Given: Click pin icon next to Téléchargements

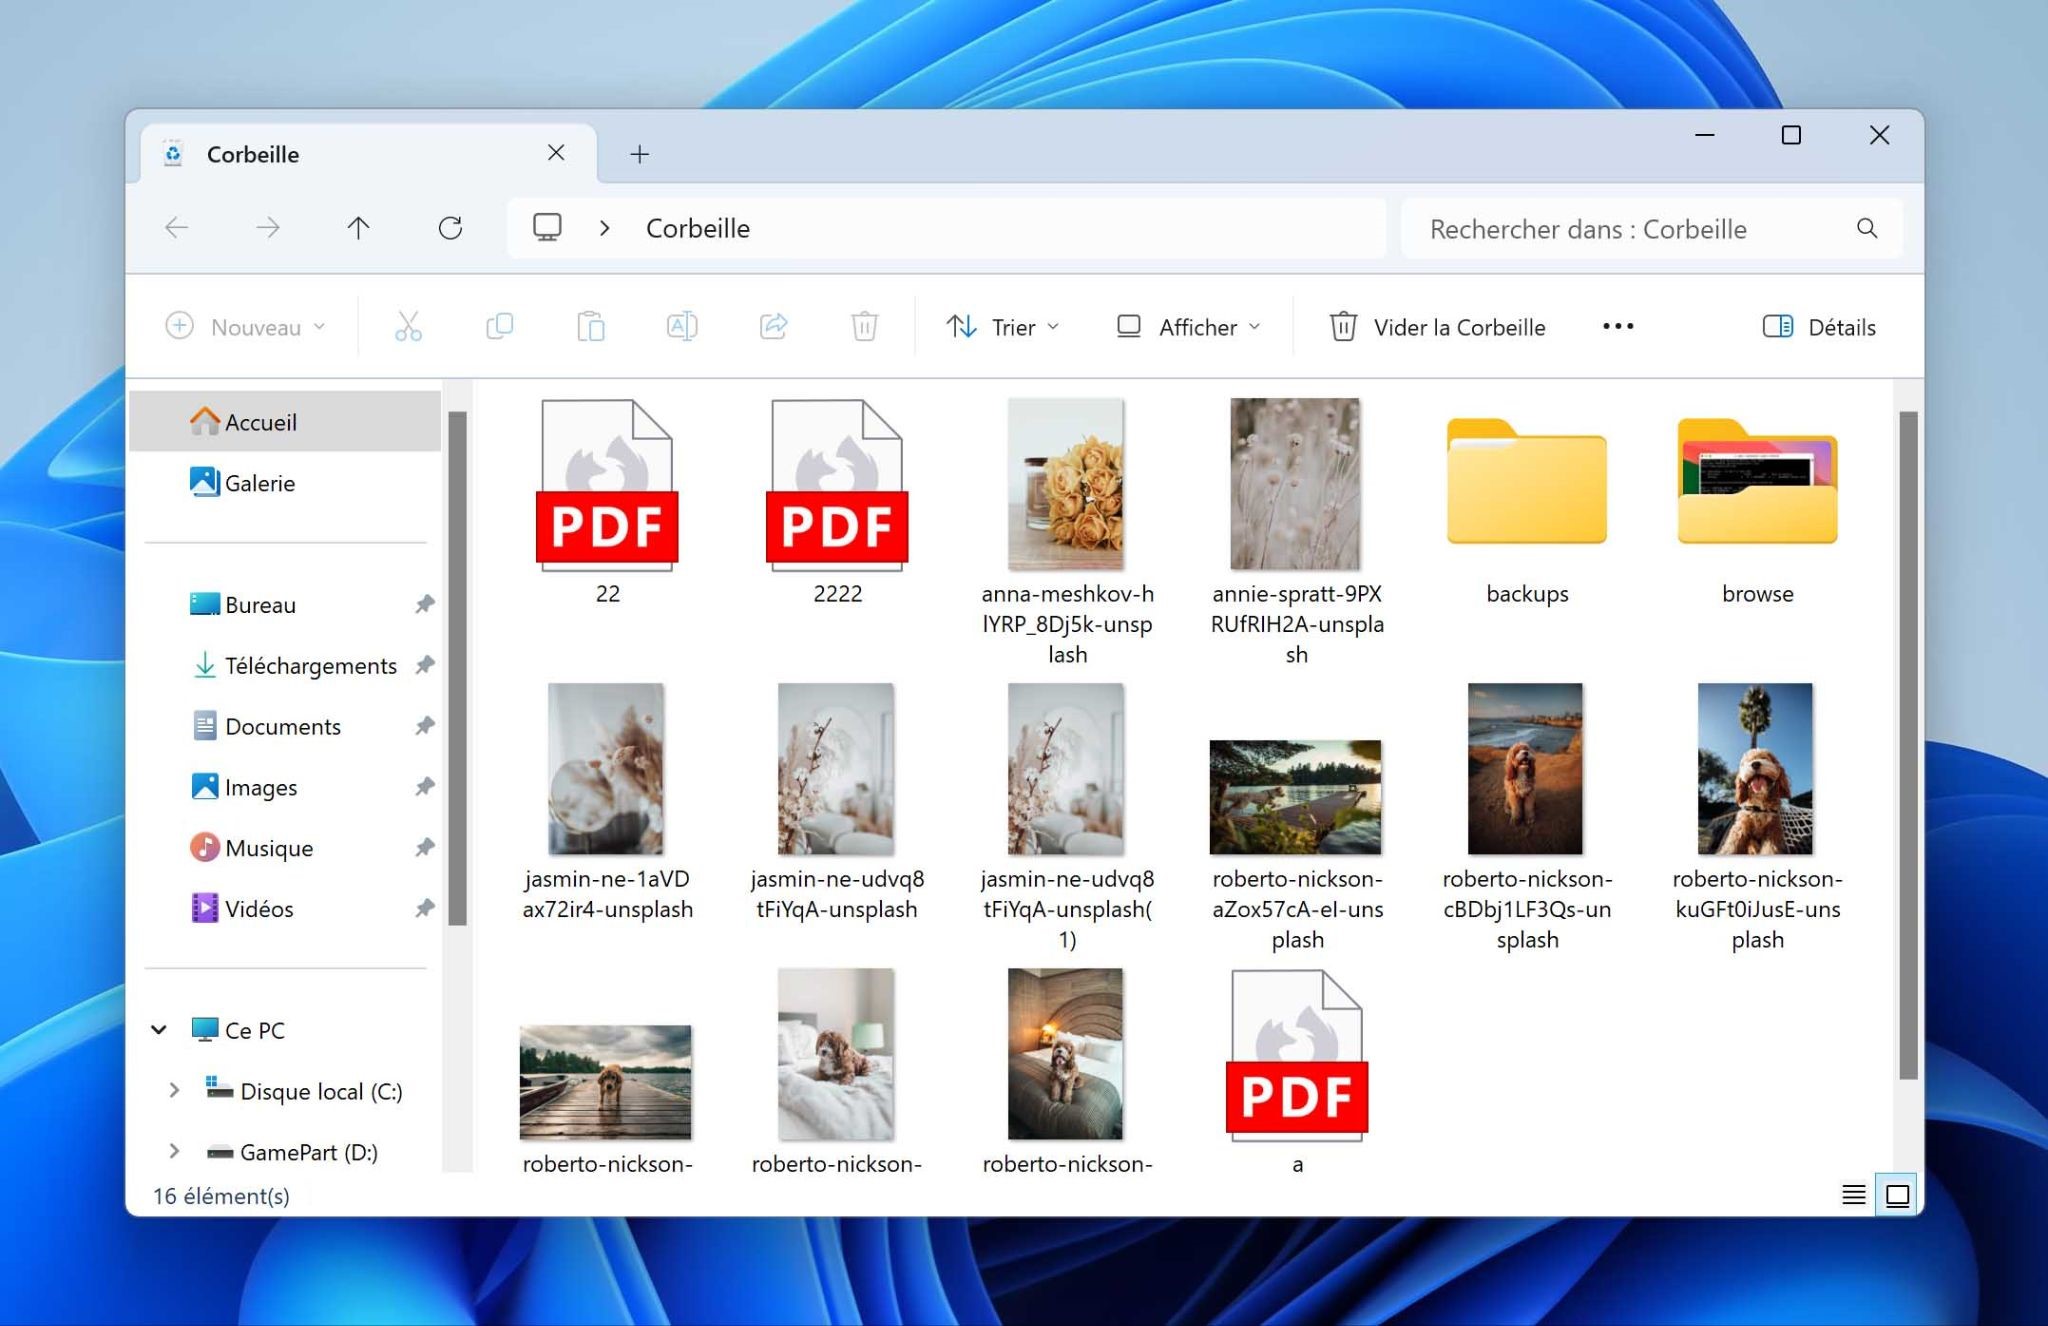Looking at the screenshot, I should pos(425,665).
